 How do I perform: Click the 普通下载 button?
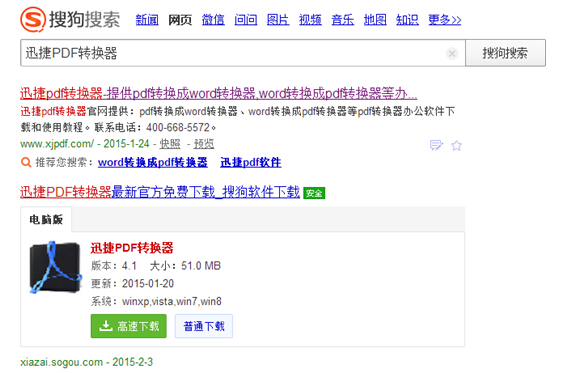click(x=204, y=326)
